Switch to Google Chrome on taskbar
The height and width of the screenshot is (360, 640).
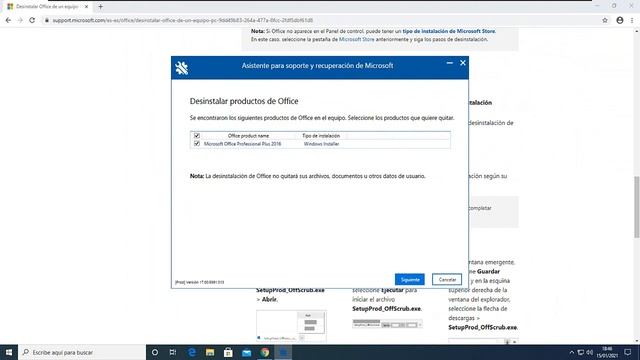[265, 352]
